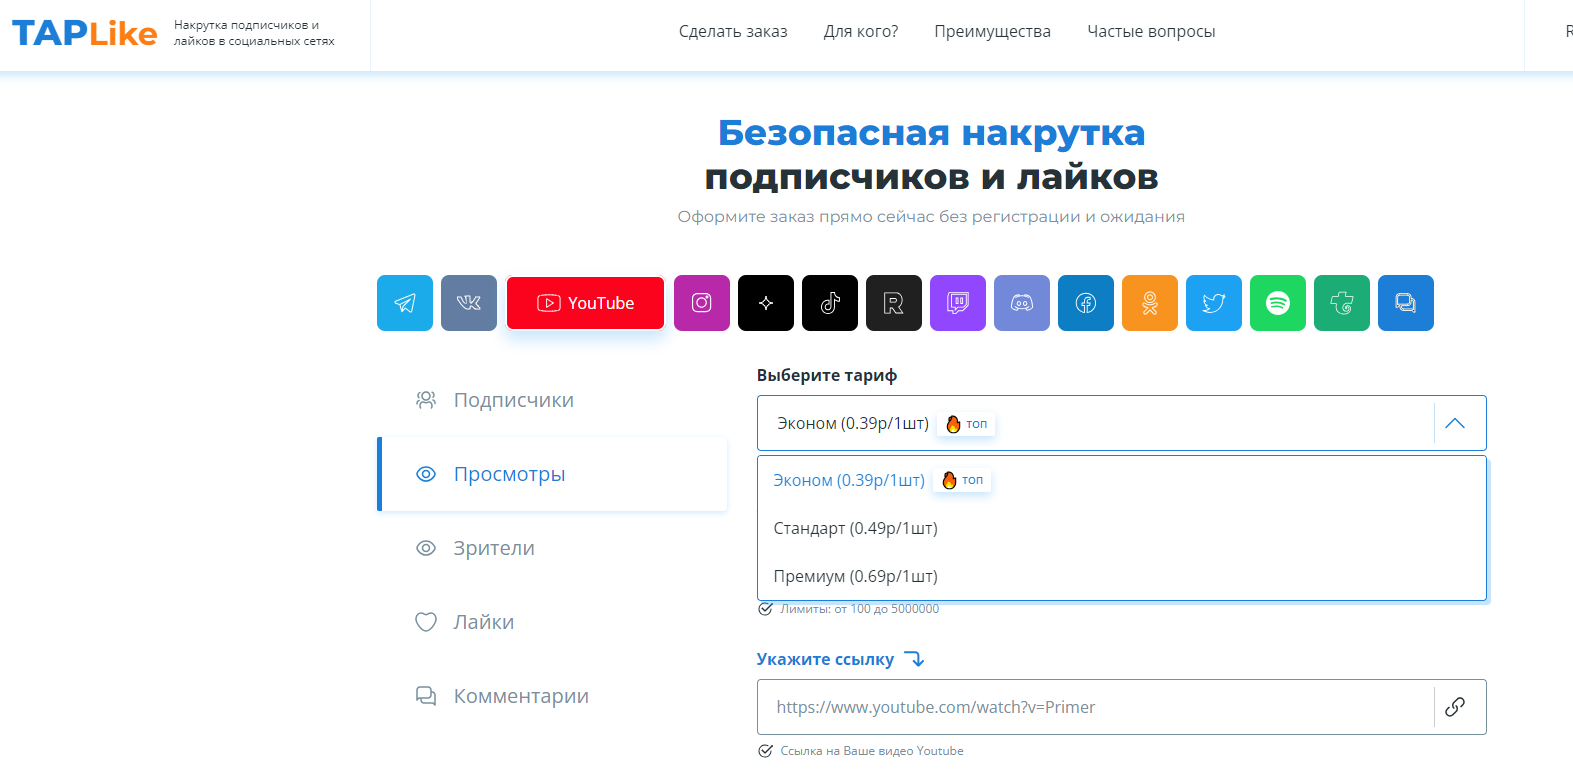Click the Накрутка подписчиков и лайков tagline
Viewport: 1573px width, 779px height.
click(x=254, y=33)
